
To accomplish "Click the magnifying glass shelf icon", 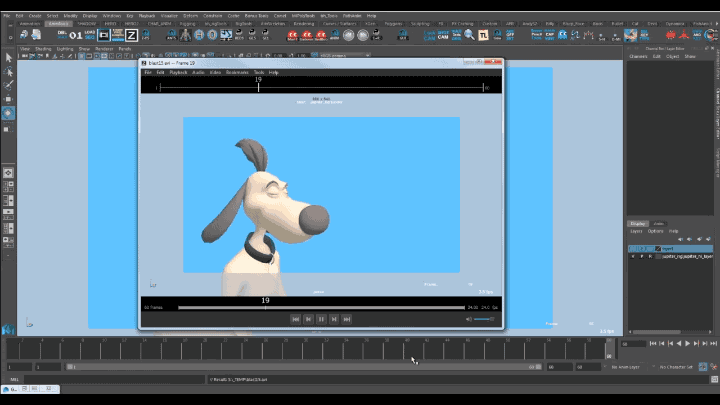I will click(x=469, y=35).
